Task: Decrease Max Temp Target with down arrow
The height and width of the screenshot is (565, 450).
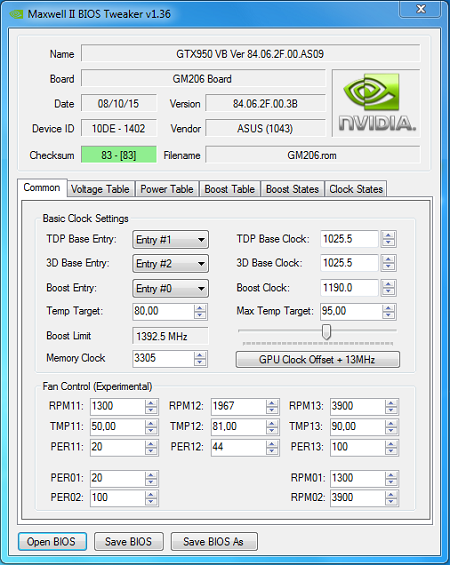Action: tap(388, 315)
